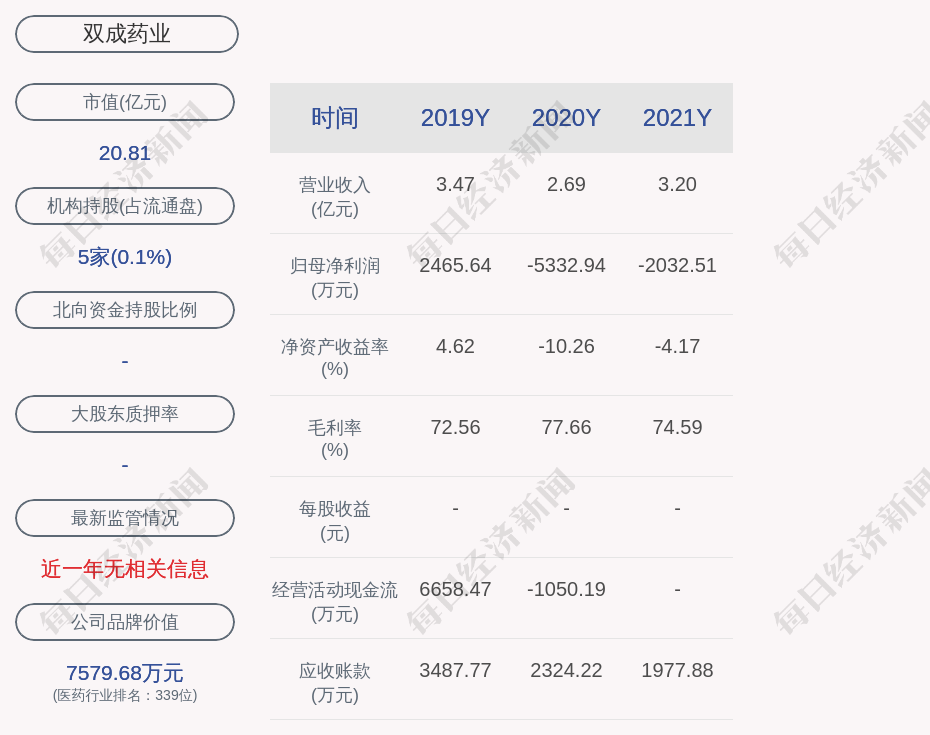Image resolution: width=930 pixels, height=735 pixels.
Task: Click the gross margin value 77.66
Action: click(566, 427)
